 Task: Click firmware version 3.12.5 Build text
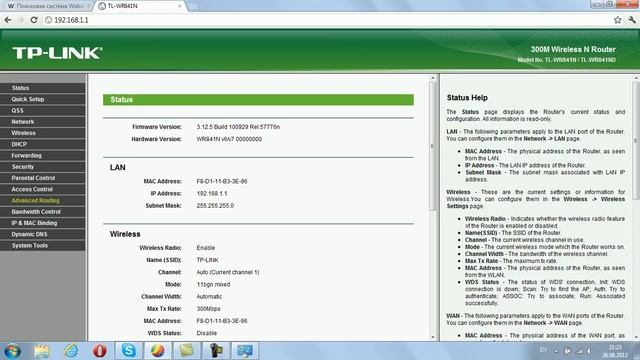(238, 127)
